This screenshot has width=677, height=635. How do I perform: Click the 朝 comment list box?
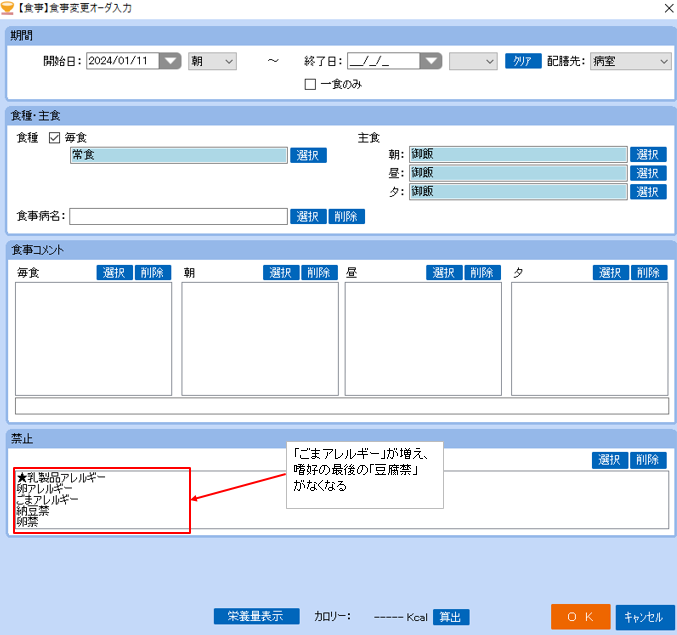pyautogui.click(x=260, y=339)
